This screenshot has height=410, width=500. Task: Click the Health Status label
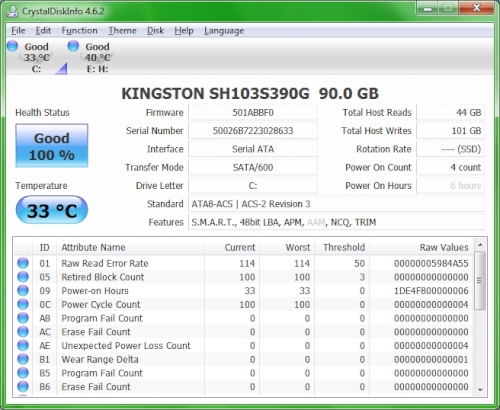pos(42,113)
